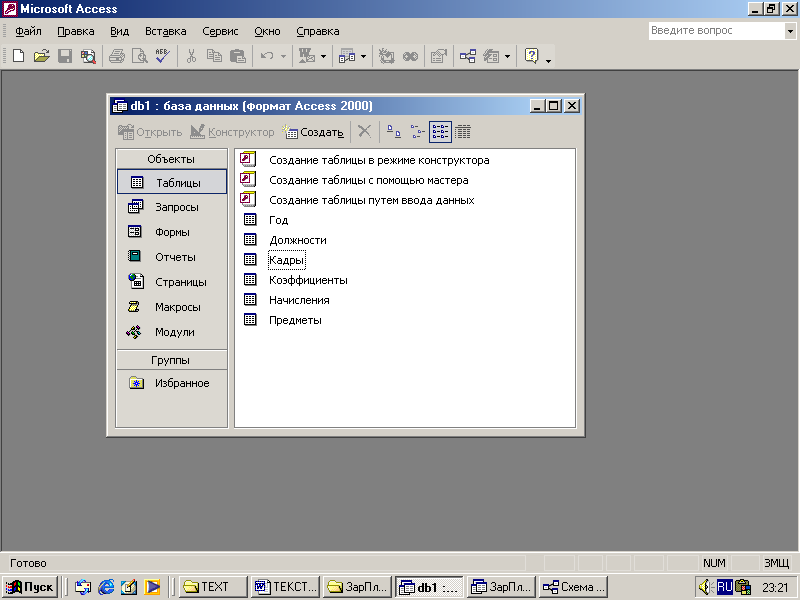Click the Paste clipboard icon

238,56
